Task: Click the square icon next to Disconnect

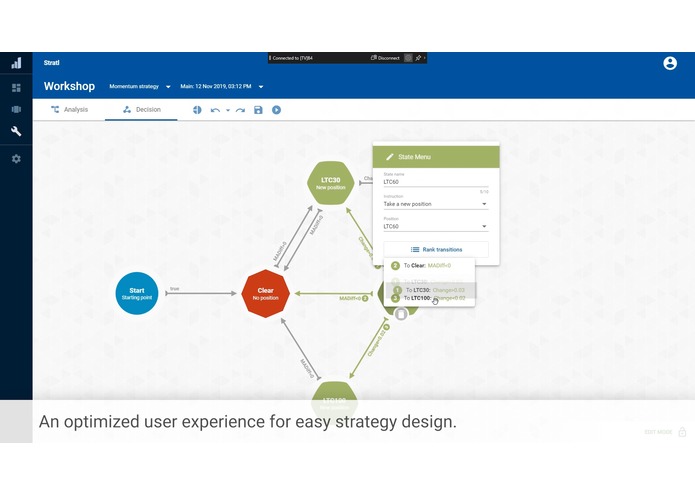Action: [408, 58]
